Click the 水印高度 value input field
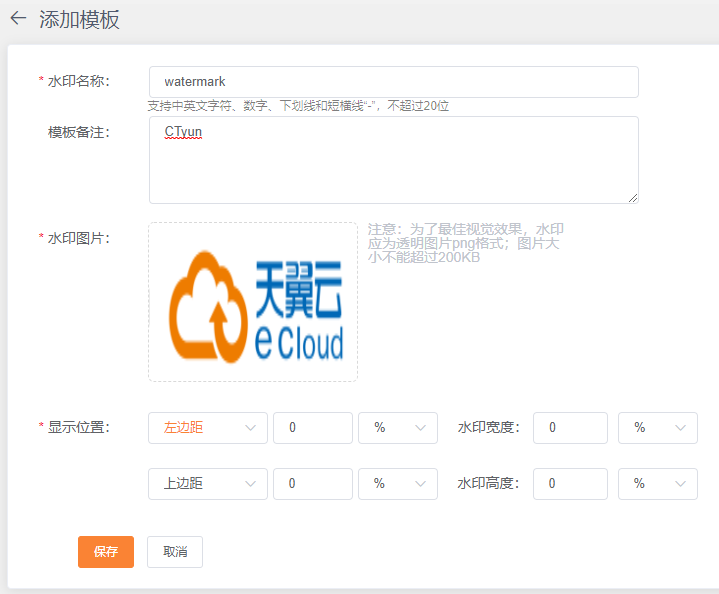Screen dimensions: 719x594 (570, 483)
